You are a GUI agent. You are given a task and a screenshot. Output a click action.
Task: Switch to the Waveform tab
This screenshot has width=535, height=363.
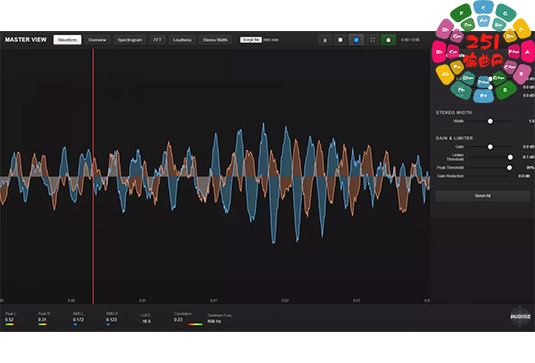pyautogui.click(x=67, y=40)
